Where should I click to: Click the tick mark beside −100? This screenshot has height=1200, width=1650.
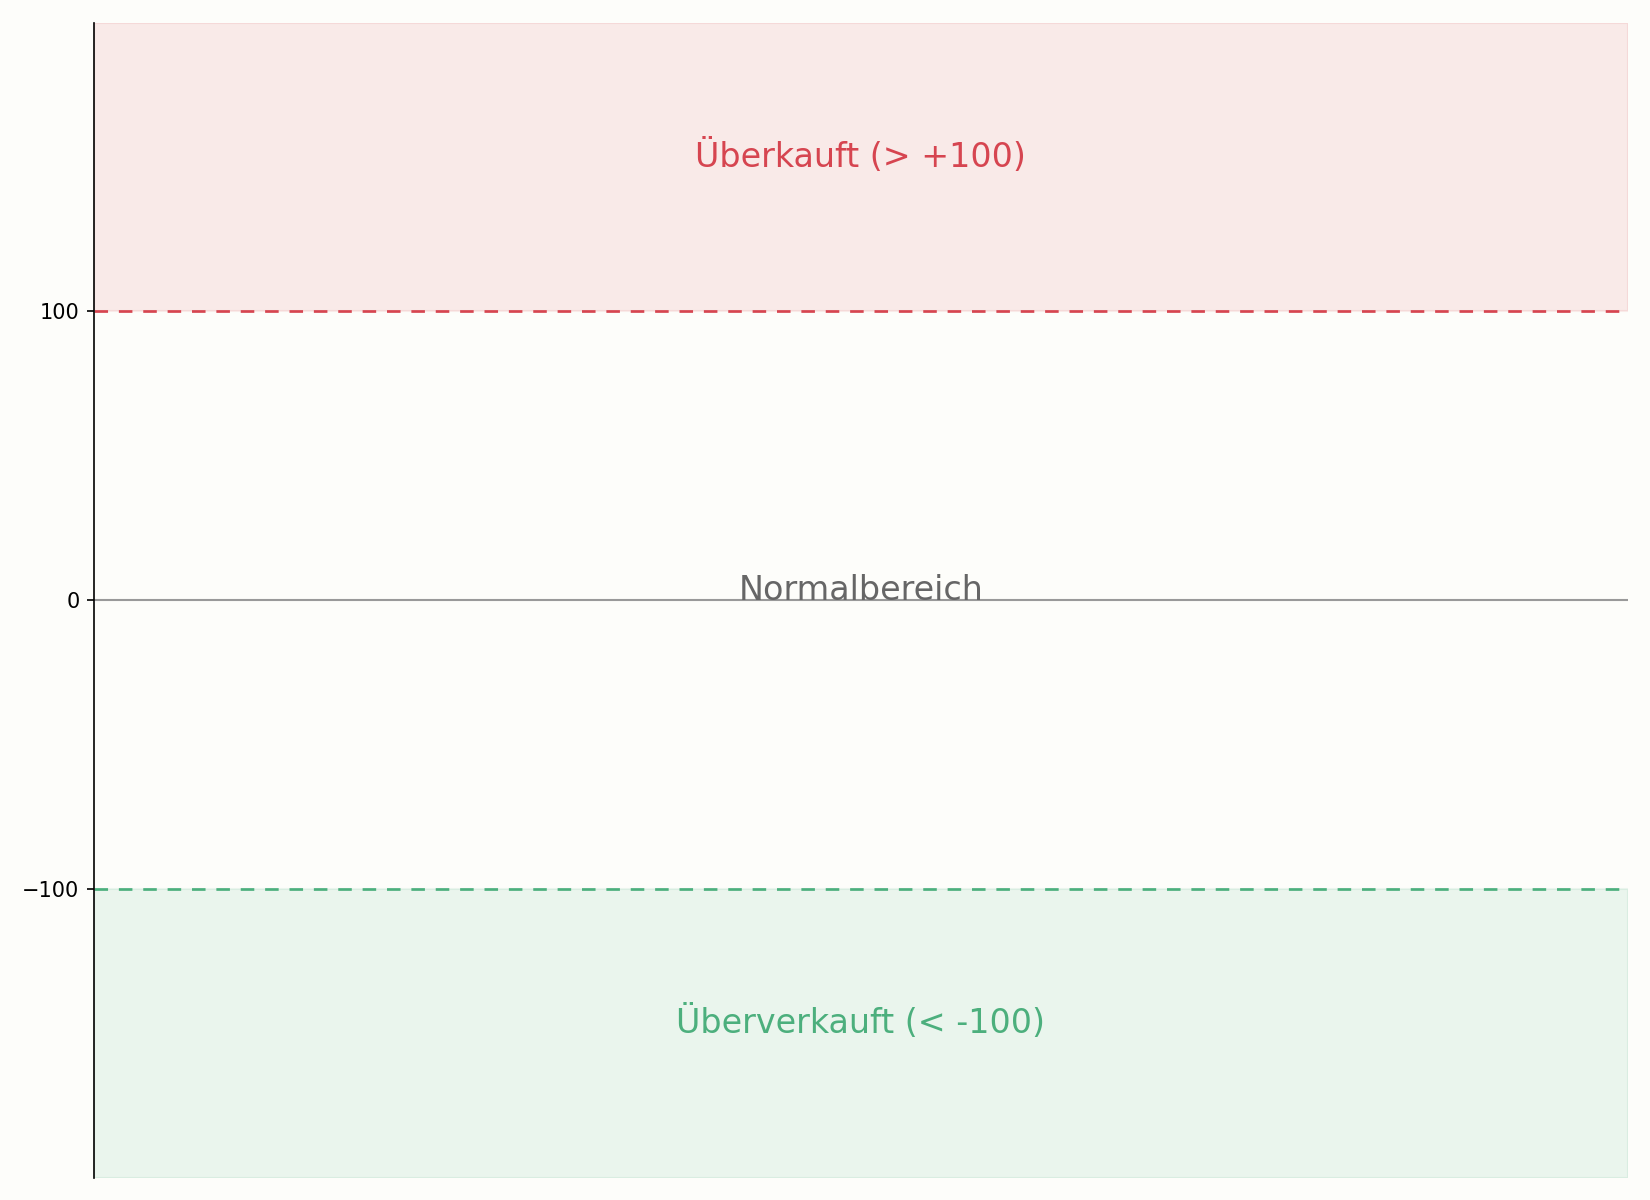(90, 889)
